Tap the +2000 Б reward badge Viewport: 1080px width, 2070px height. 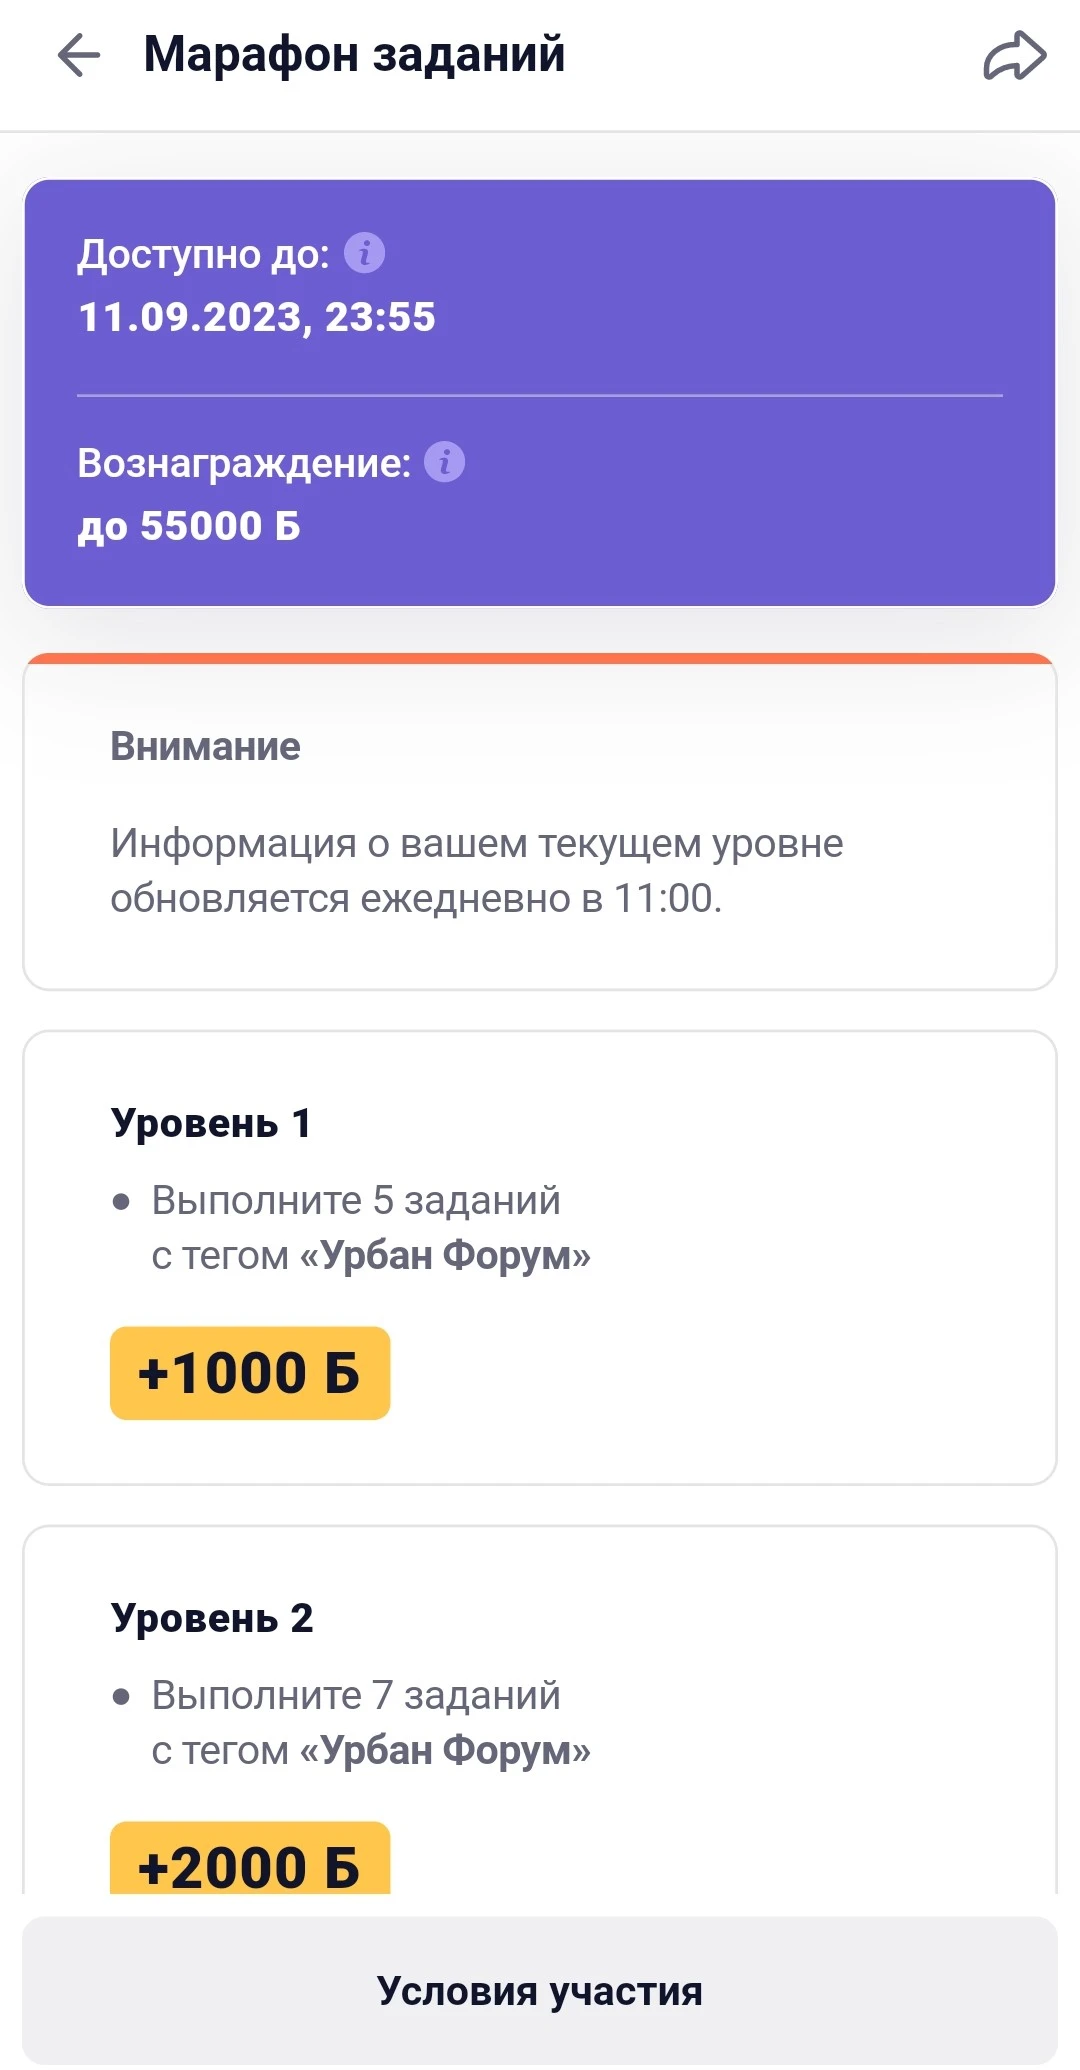250,1858
